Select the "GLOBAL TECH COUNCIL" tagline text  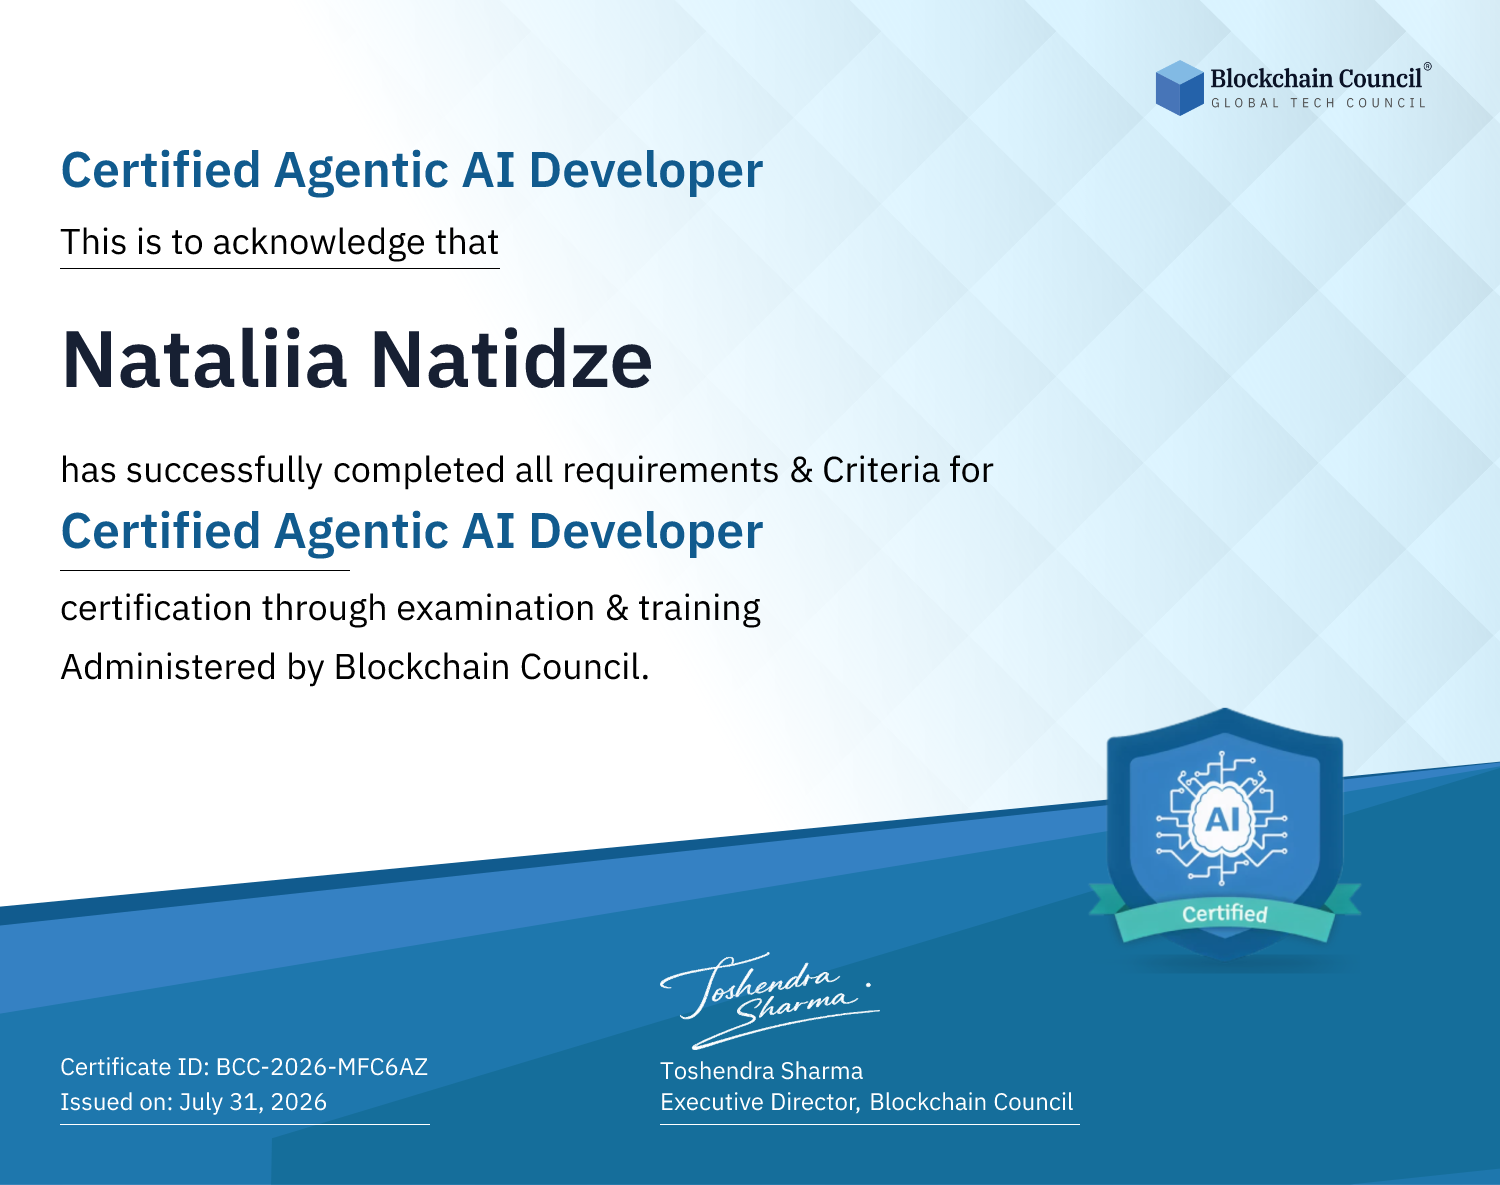[x=1319, y=103]
